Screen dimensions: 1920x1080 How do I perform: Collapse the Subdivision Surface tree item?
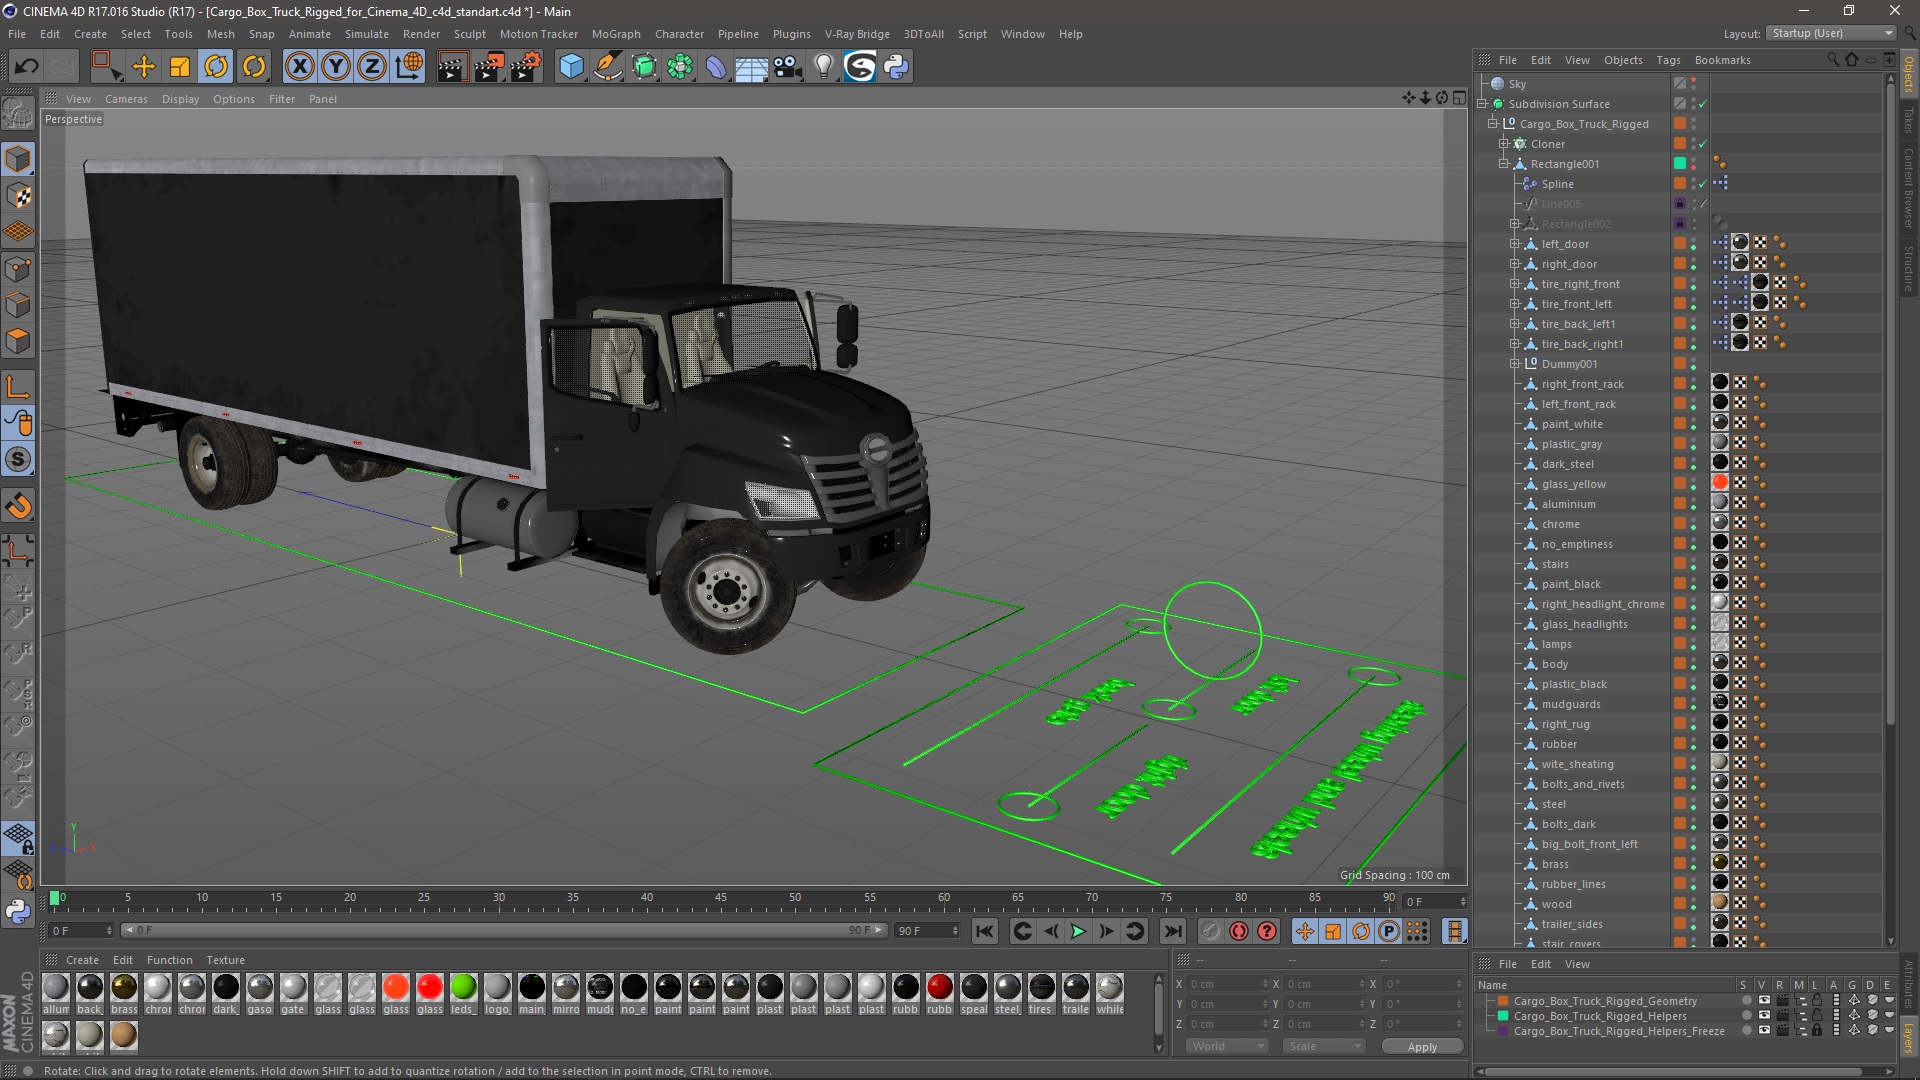tap(1482, 104)
